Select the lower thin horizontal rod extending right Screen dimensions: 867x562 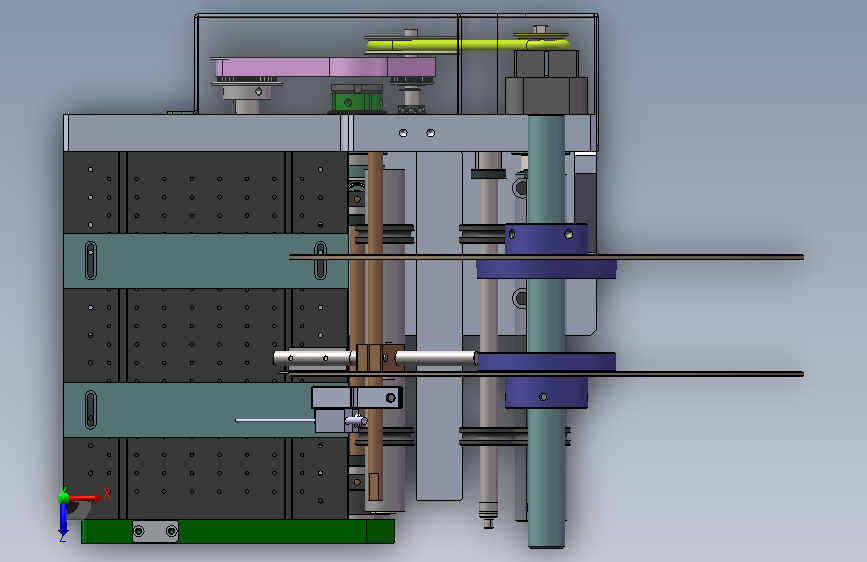click(x=546, y=374)
